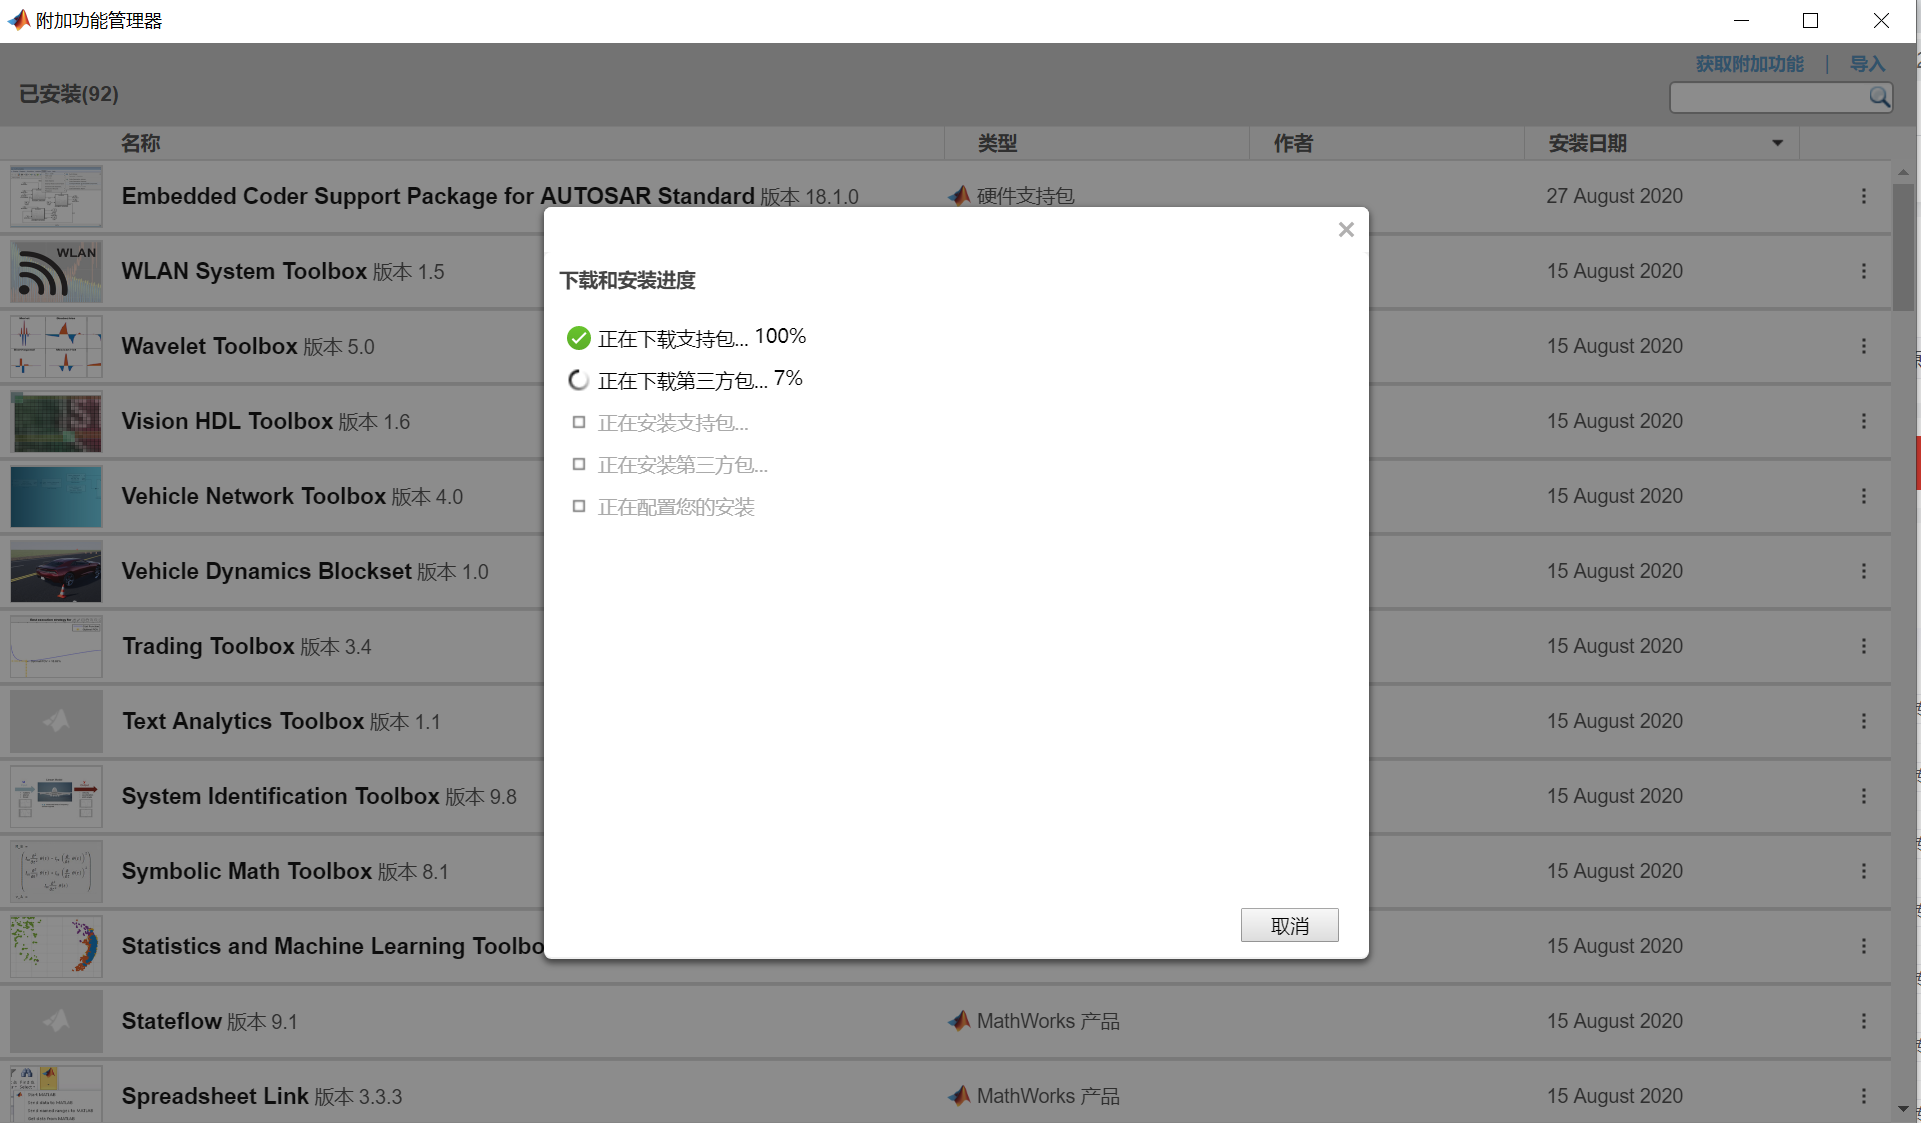Check the 正在安装第三方包 step checkbox
This screenshot has width=1921, height=1123.
click(578, 464)
